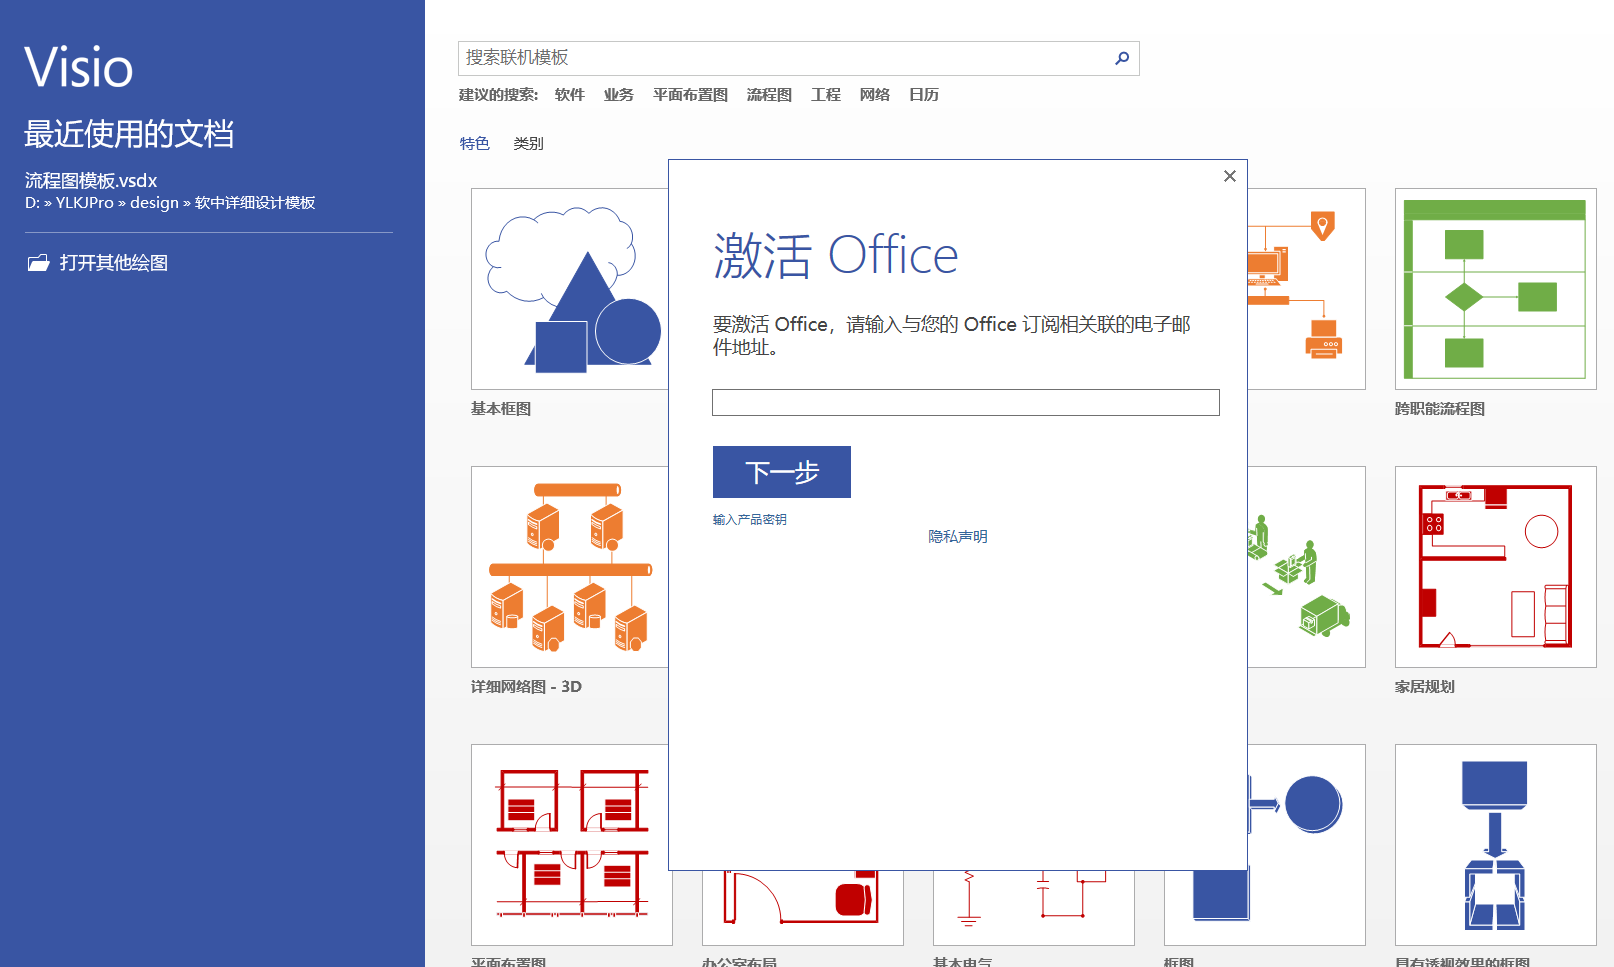Click the 家居规划 template label
This screenshot has height=967, width=1614.
coord(1425,687)
